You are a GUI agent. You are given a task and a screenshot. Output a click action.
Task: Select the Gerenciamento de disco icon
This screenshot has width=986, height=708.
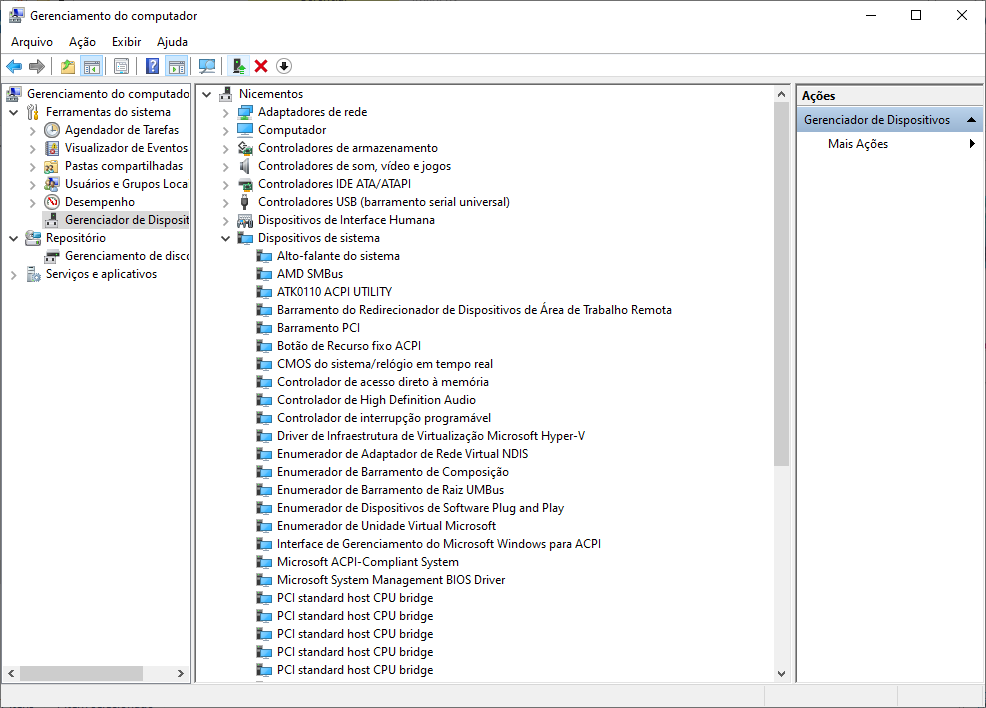pyautogui.click(x=52, y=257)
